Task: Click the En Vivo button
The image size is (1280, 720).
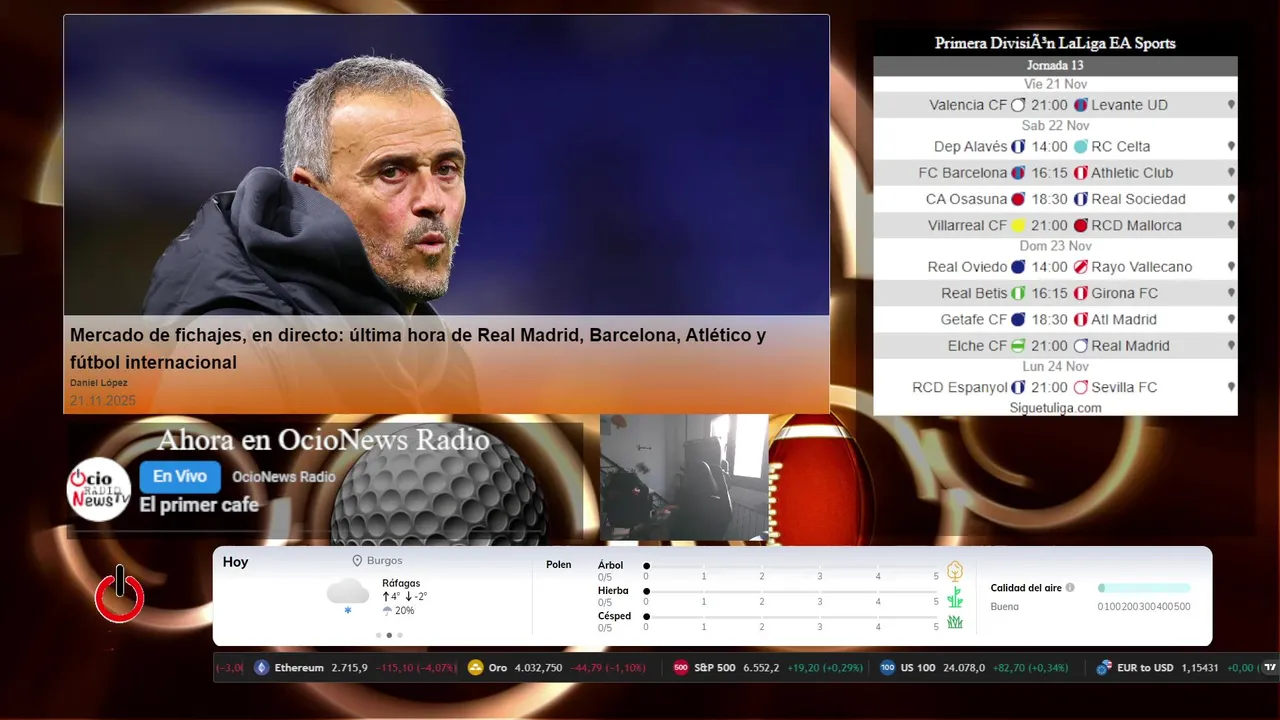Action: [180, 477]
